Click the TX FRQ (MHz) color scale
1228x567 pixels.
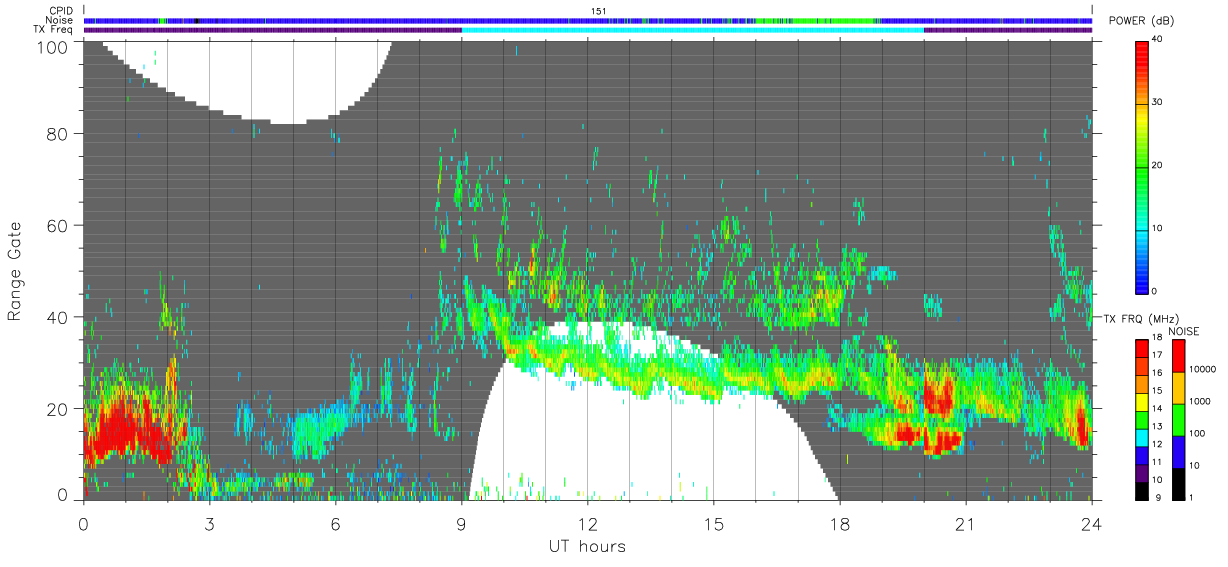pyautogui.click(x=1143, y=420)
